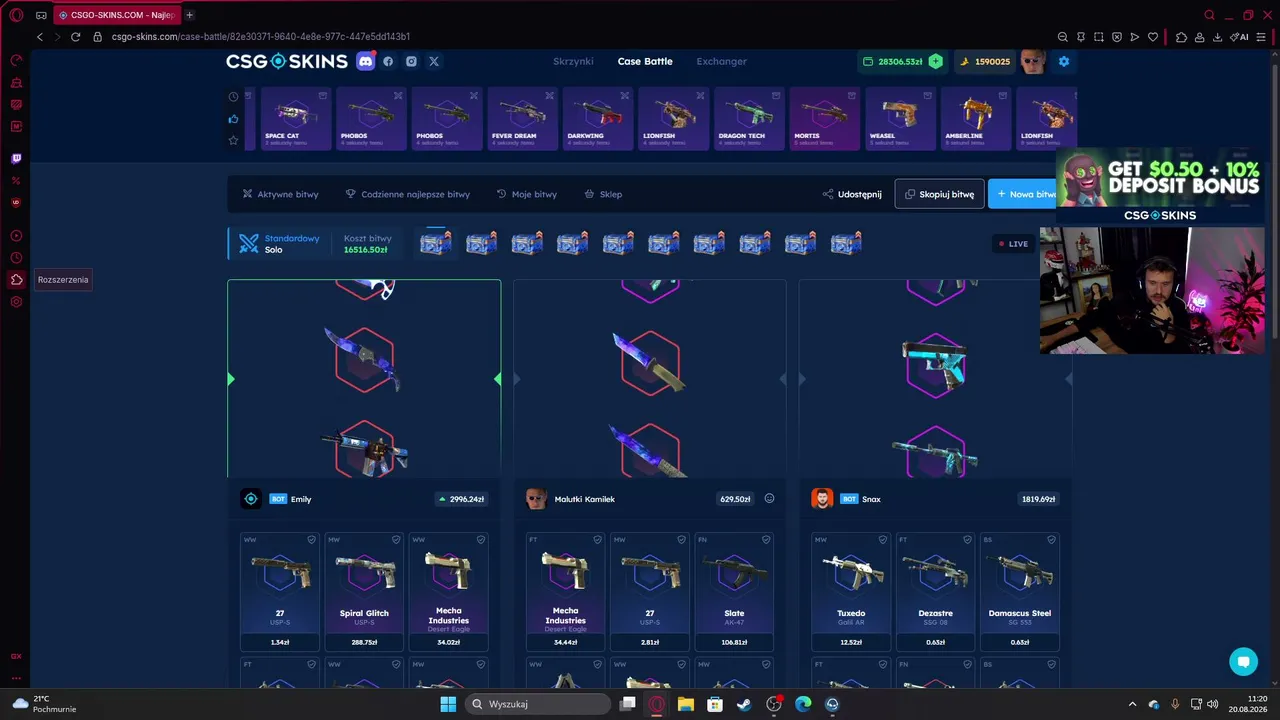Open Steam from the Windows taskbar
Viewport: 1280px width, 720px height.
pos(744,704)
